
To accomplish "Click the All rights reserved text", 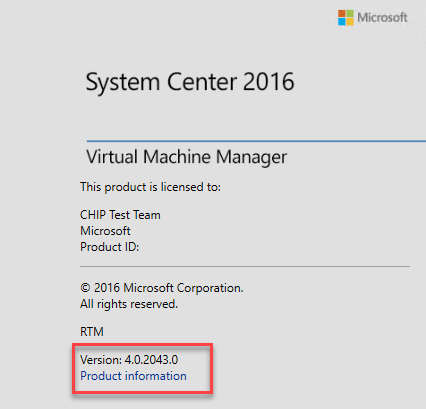I will 129,304.
